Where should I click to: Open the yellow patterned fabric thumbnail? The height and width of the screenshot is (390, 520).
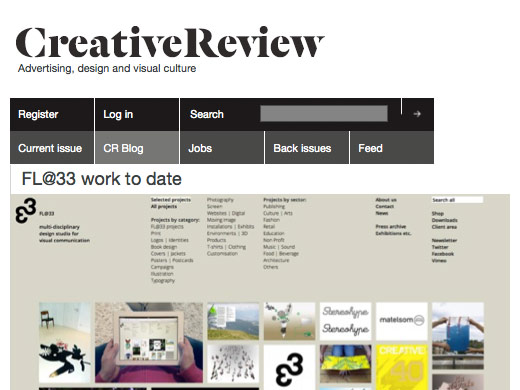pos(345,364)
